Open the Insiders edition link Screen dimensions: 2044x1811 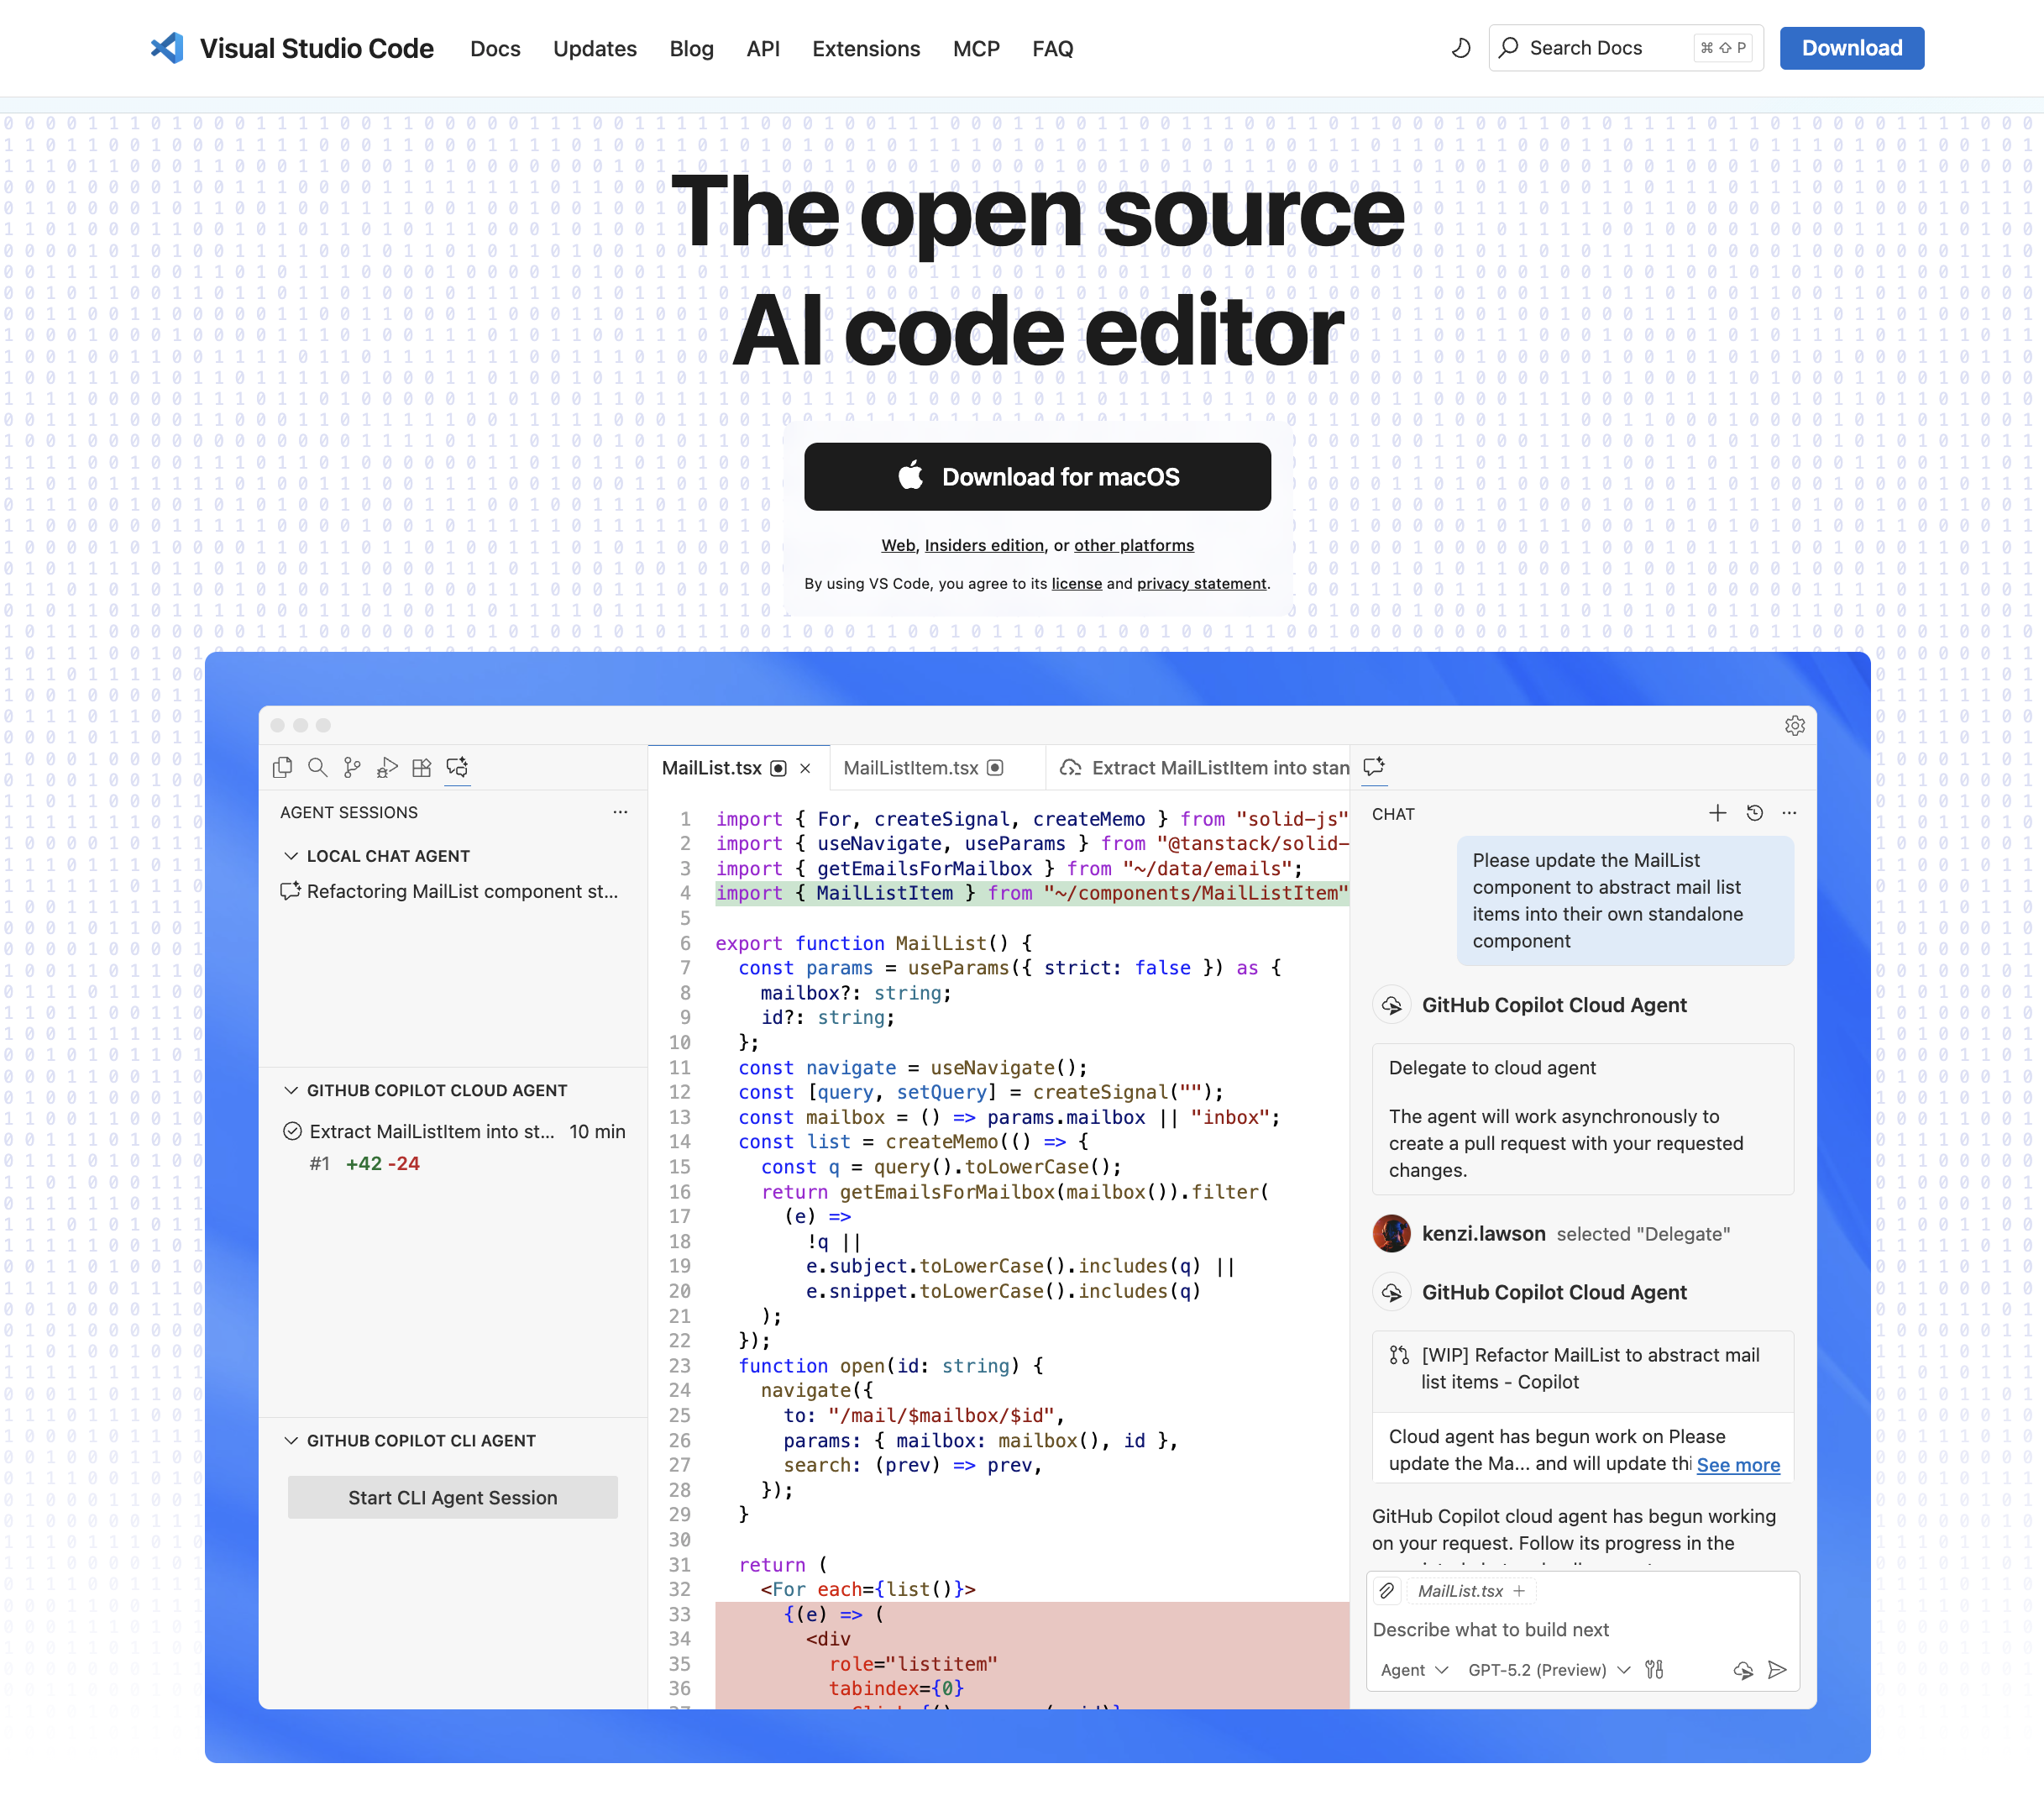pos(984,545)
